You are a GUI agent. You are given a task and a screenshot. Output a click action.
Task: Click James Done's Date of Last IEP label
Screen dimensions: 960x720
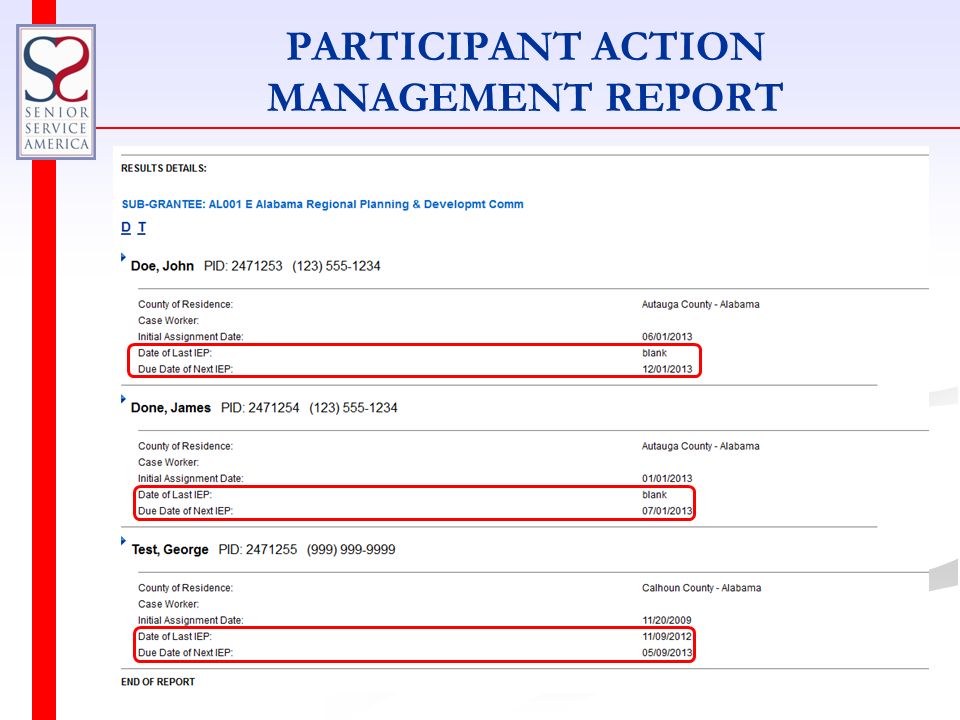pyautogui.click(x=175, y=495)
